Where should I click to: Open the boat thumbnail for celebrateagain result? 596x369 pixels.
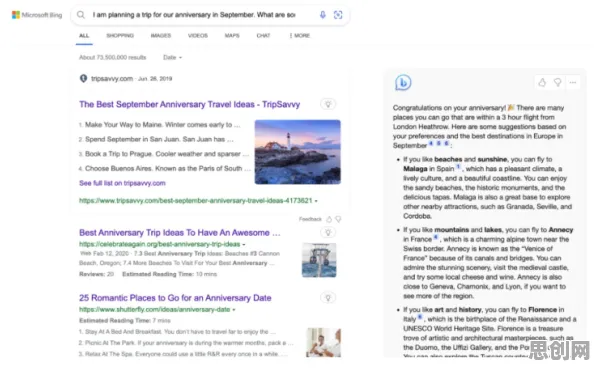[x=319, y=260]
